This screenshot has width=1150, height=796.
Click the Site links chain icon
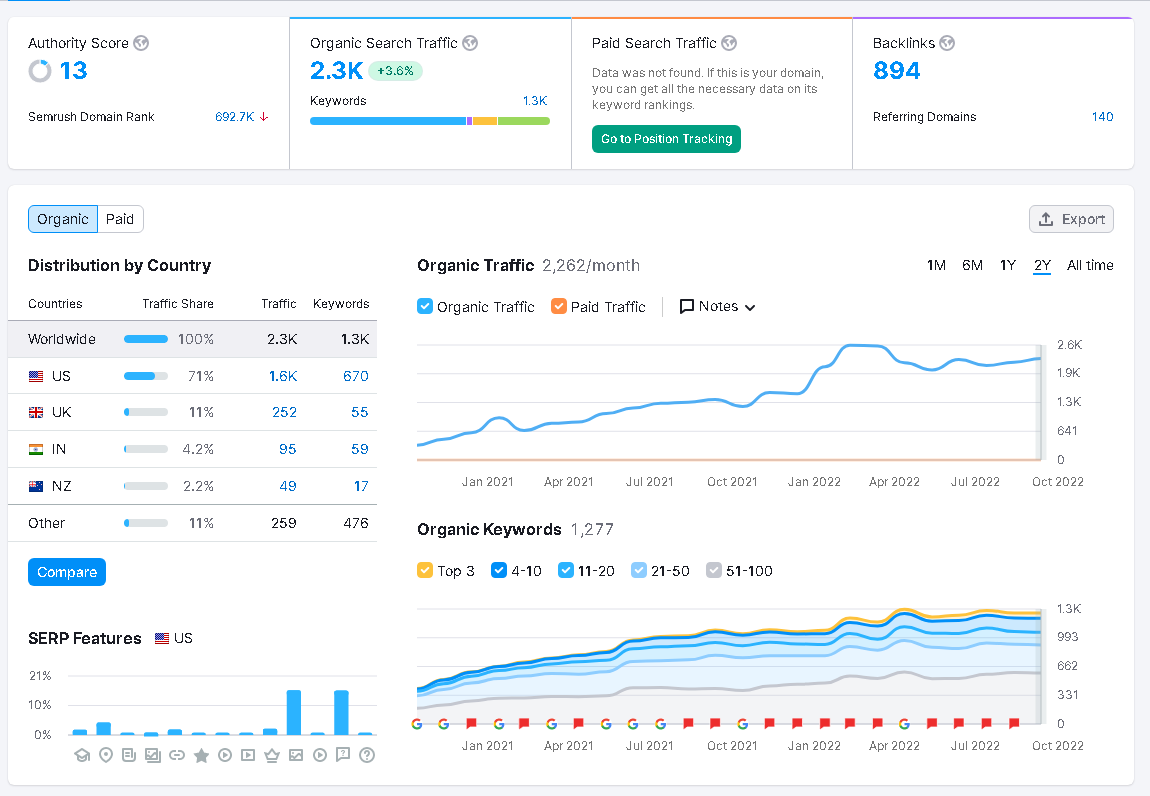(177, 755)
